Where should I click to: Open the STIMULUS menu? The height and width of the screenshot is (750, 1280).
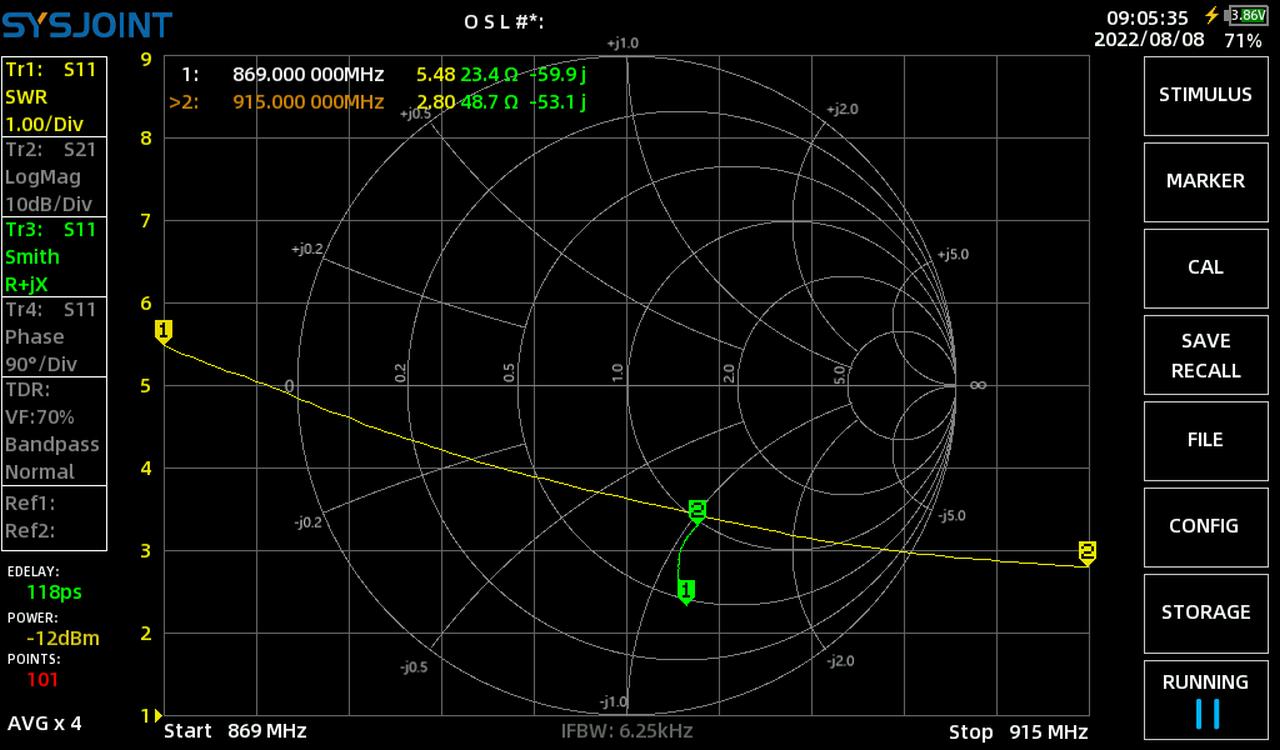tap(1205, 94)
